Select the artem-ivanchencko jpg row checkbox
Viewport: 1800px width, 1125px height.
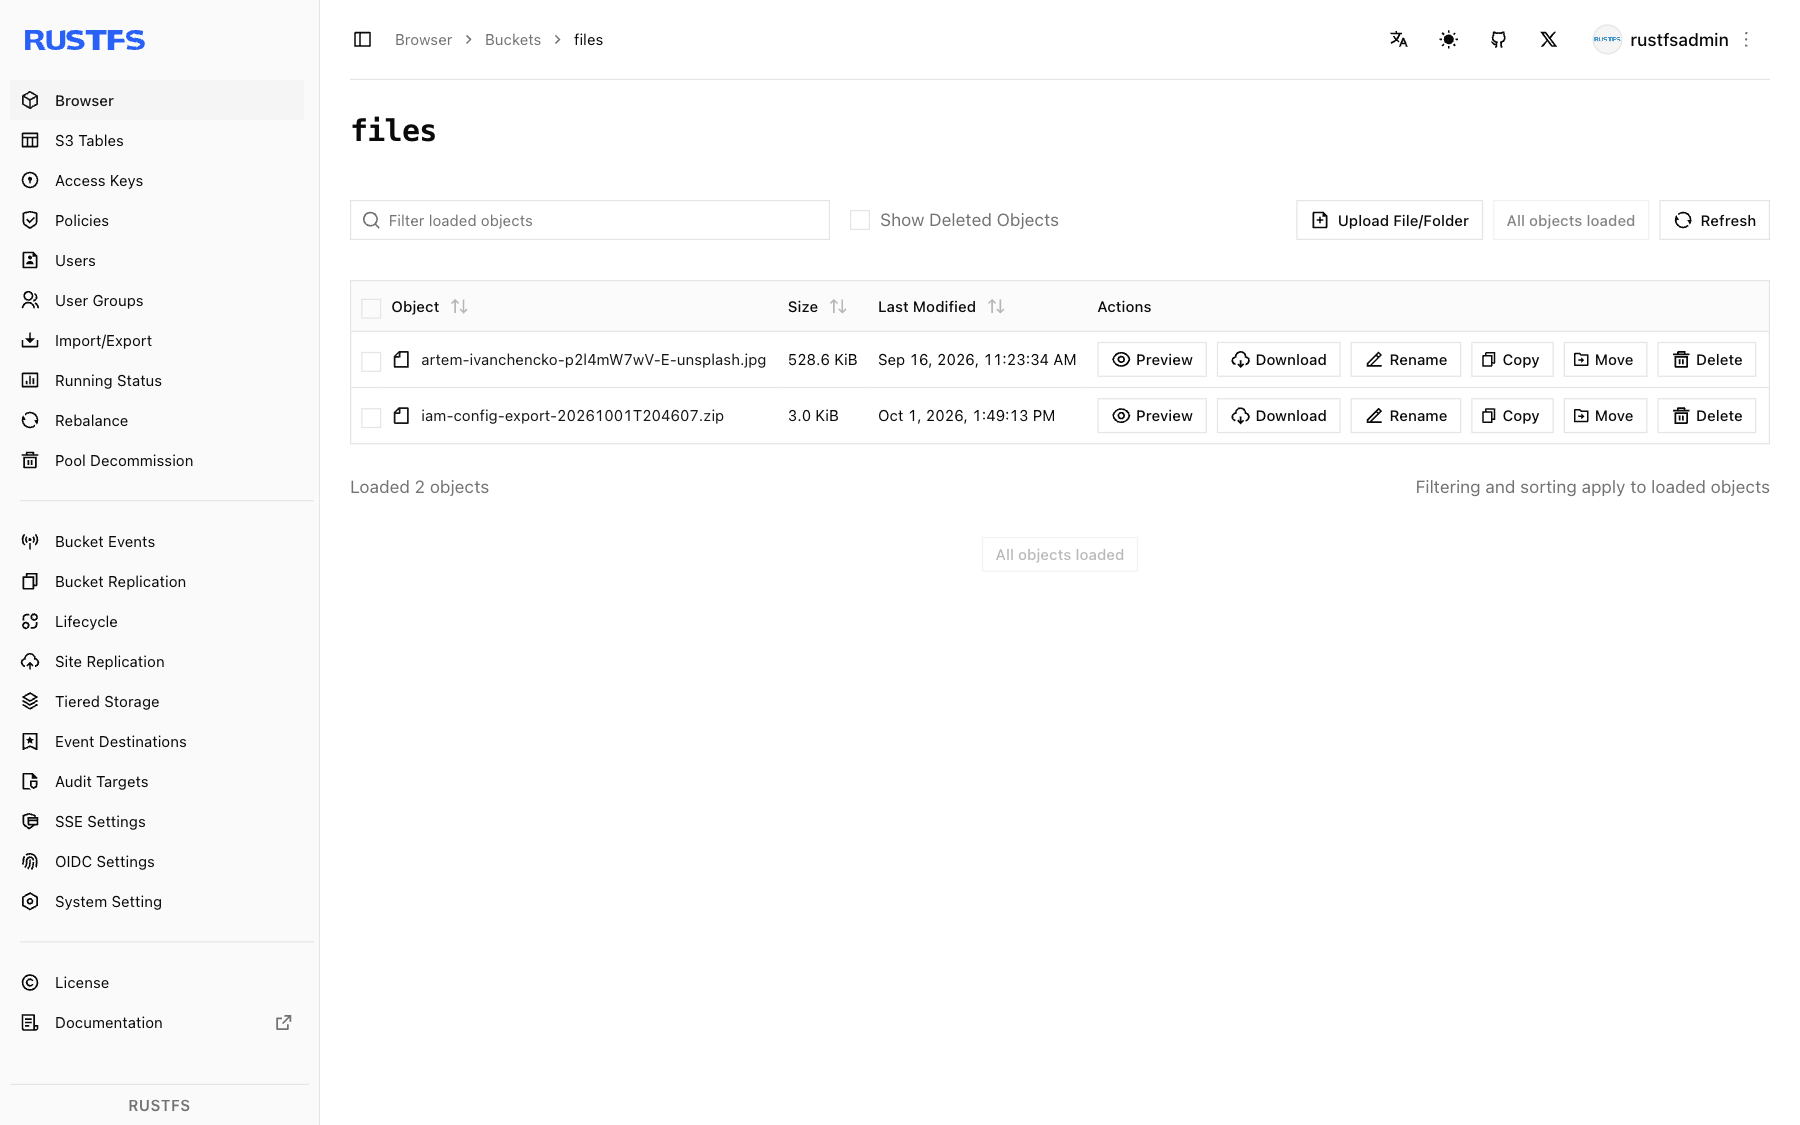(x=371, y=361)
